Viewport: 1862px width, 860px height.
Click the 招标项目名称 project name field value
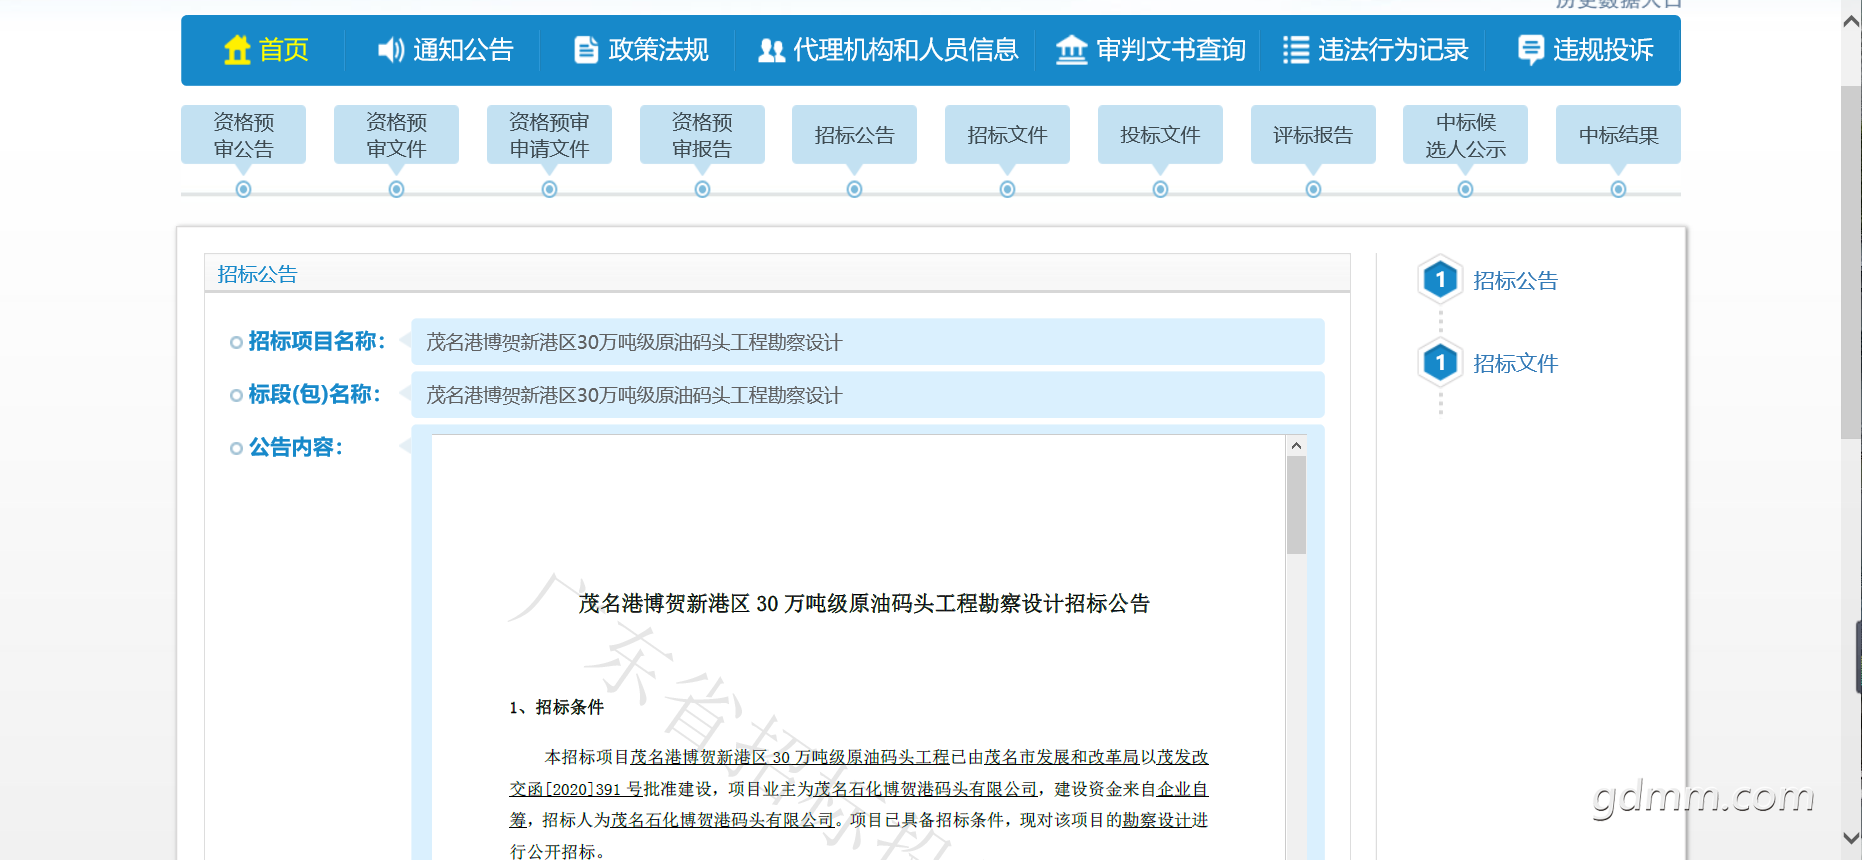(x=868, y=342)
